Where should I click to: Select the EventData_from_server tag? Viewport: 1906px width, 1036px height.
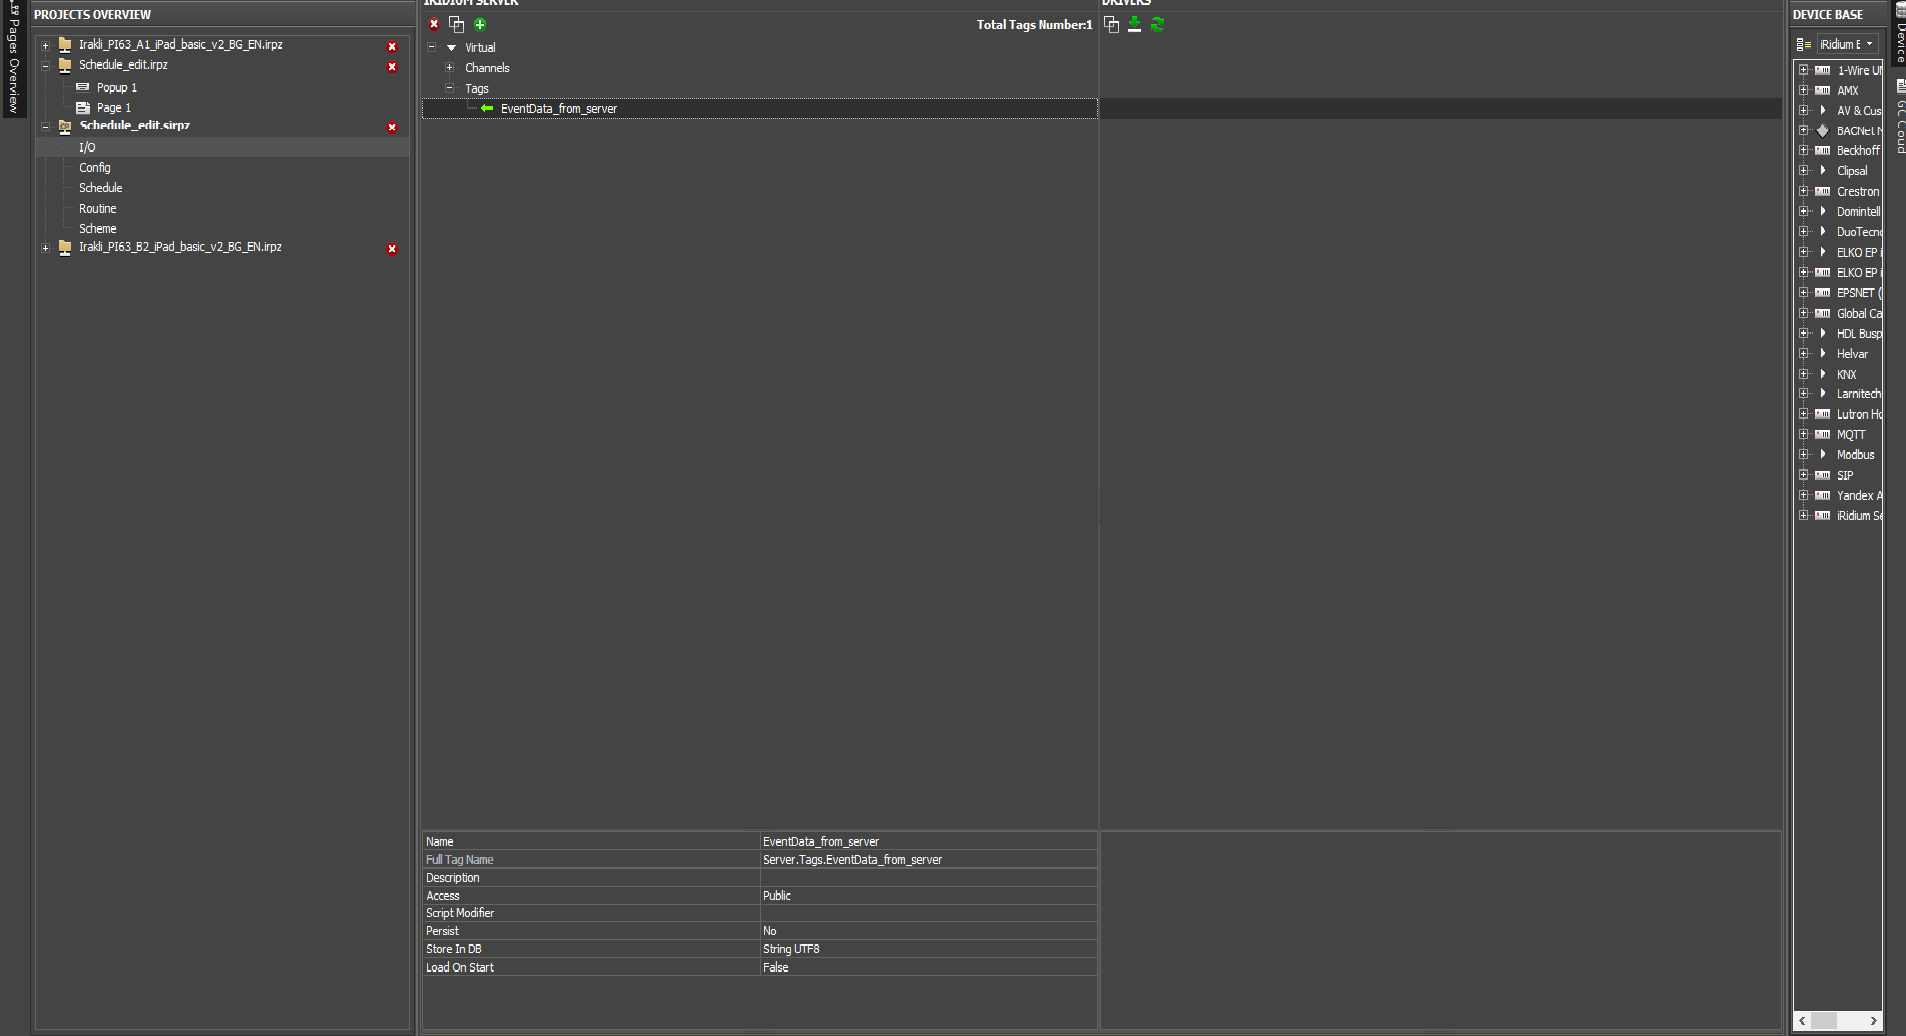(x=558, y=109)
